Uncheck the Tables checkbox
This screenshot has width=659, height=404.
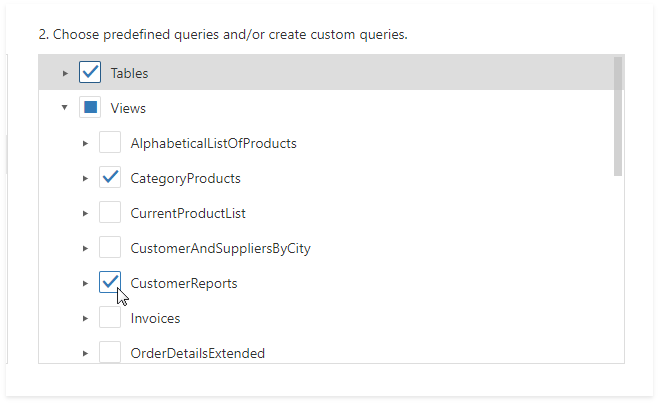coord(90,73)
